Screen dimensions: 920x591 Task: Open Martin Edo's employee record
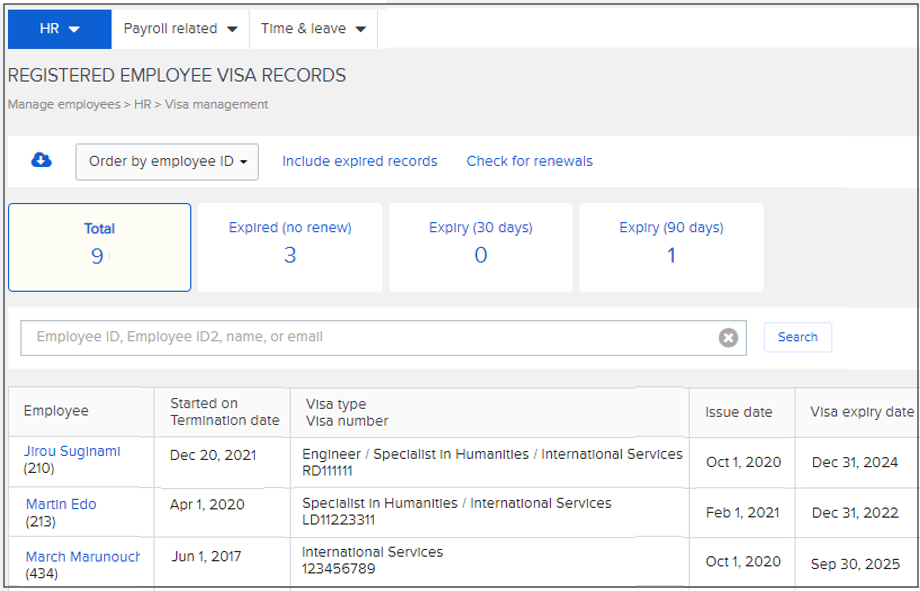[59, 504]
